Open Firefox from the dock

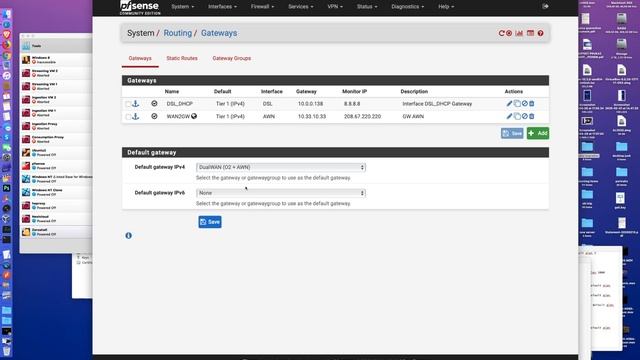pyautogui.click(x=7, y=45)
